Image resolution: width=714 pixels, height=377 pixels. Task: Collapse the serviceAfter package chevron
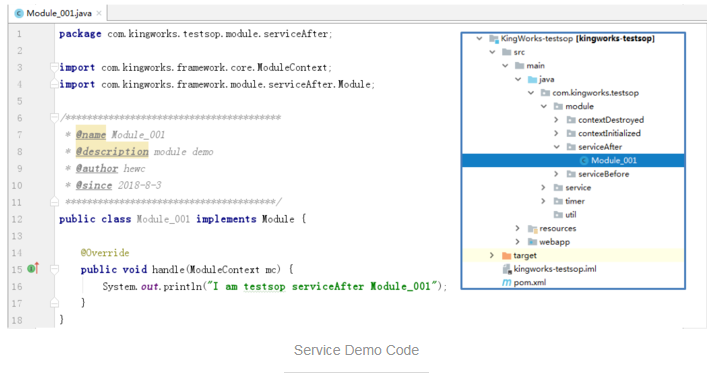(556, 147)
